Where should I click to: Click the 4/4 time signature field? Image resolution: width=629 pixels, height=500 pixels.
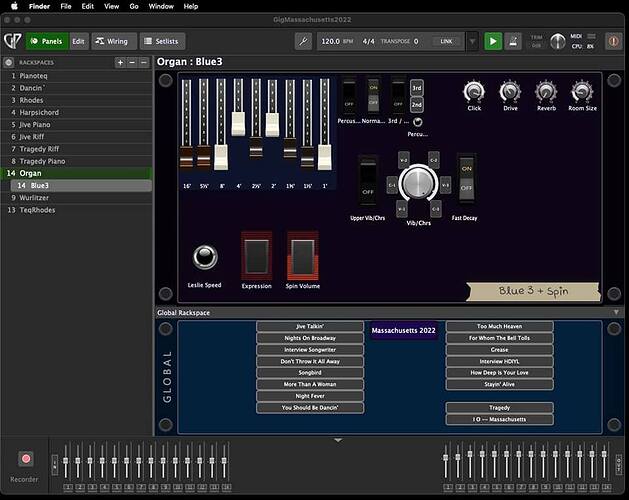pyautogui.click(x=368, y=41)
